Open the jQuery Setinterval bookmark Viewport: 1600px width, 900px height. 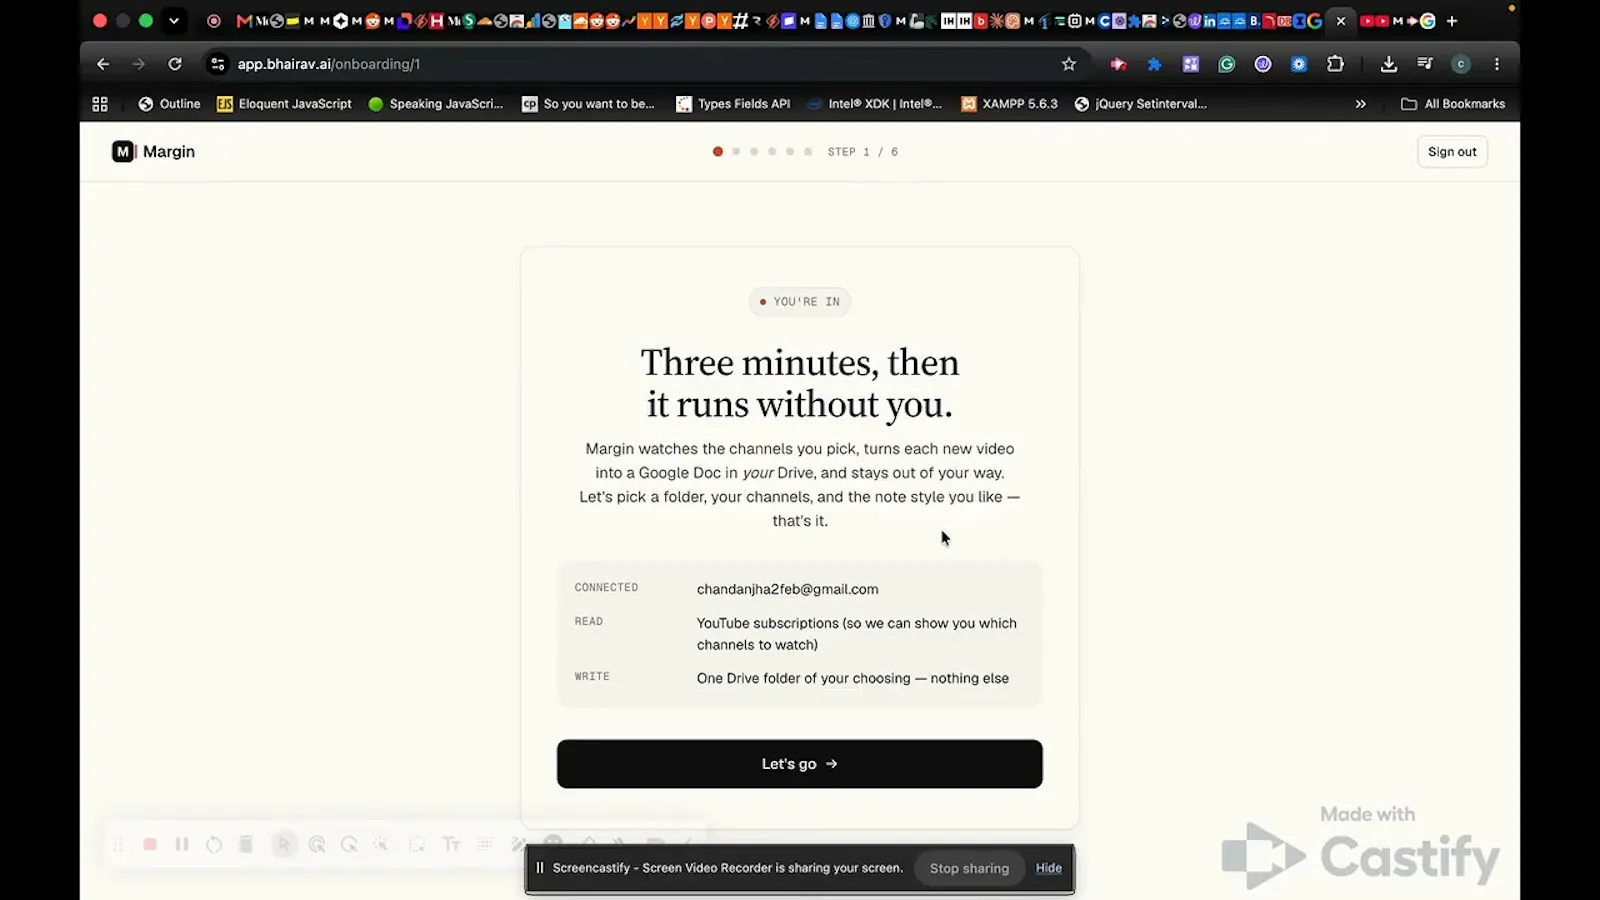(x=1141, y=104)
